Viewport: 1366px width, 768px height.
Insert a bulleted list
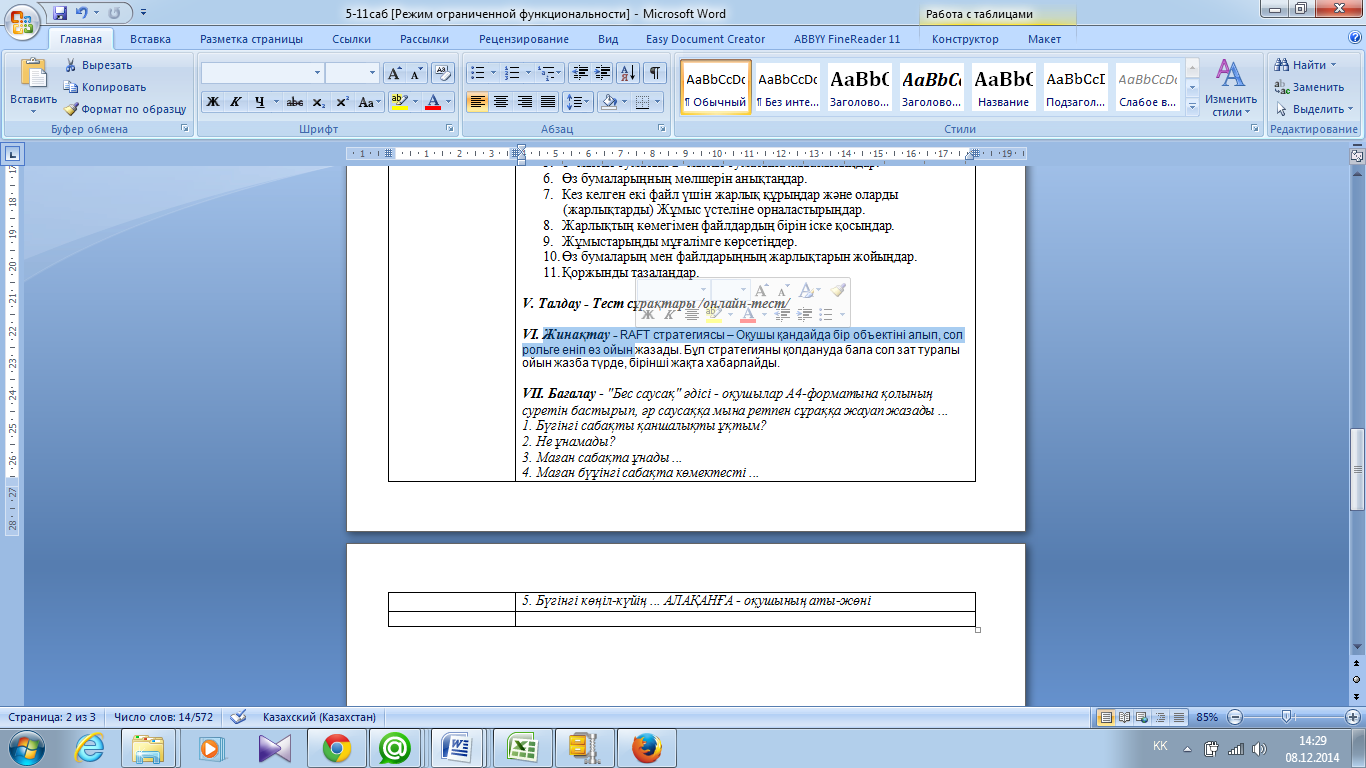[477, 73]
